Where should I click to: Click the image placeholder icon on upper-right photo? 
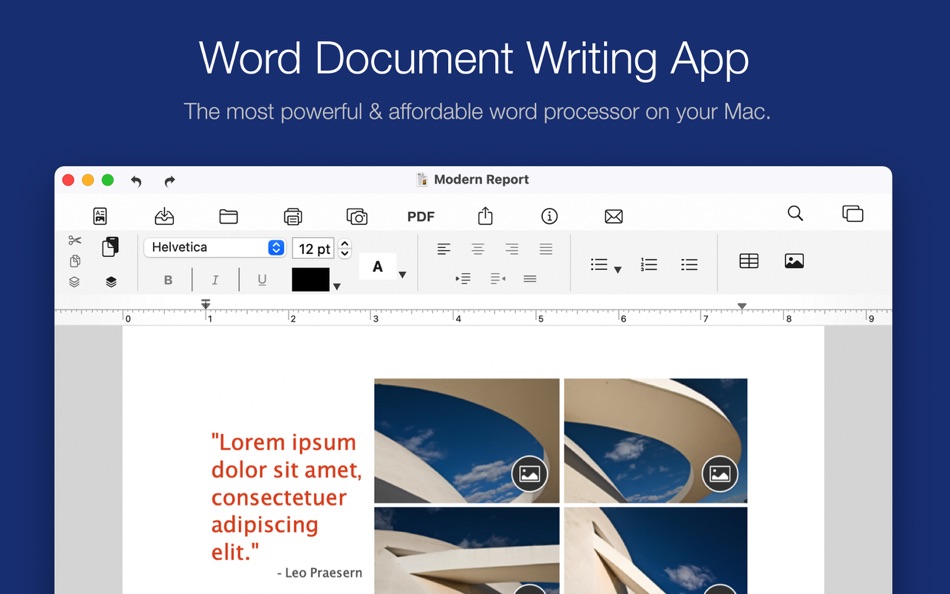[x=720, y=474]
